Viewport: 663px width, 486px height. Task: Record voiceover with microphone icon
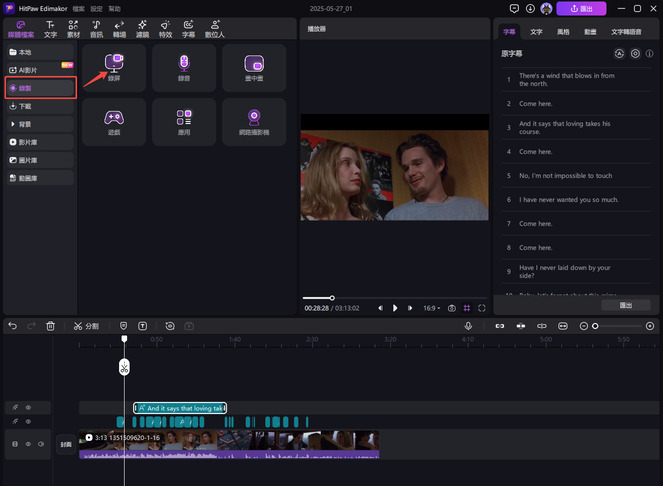(468, 326)
